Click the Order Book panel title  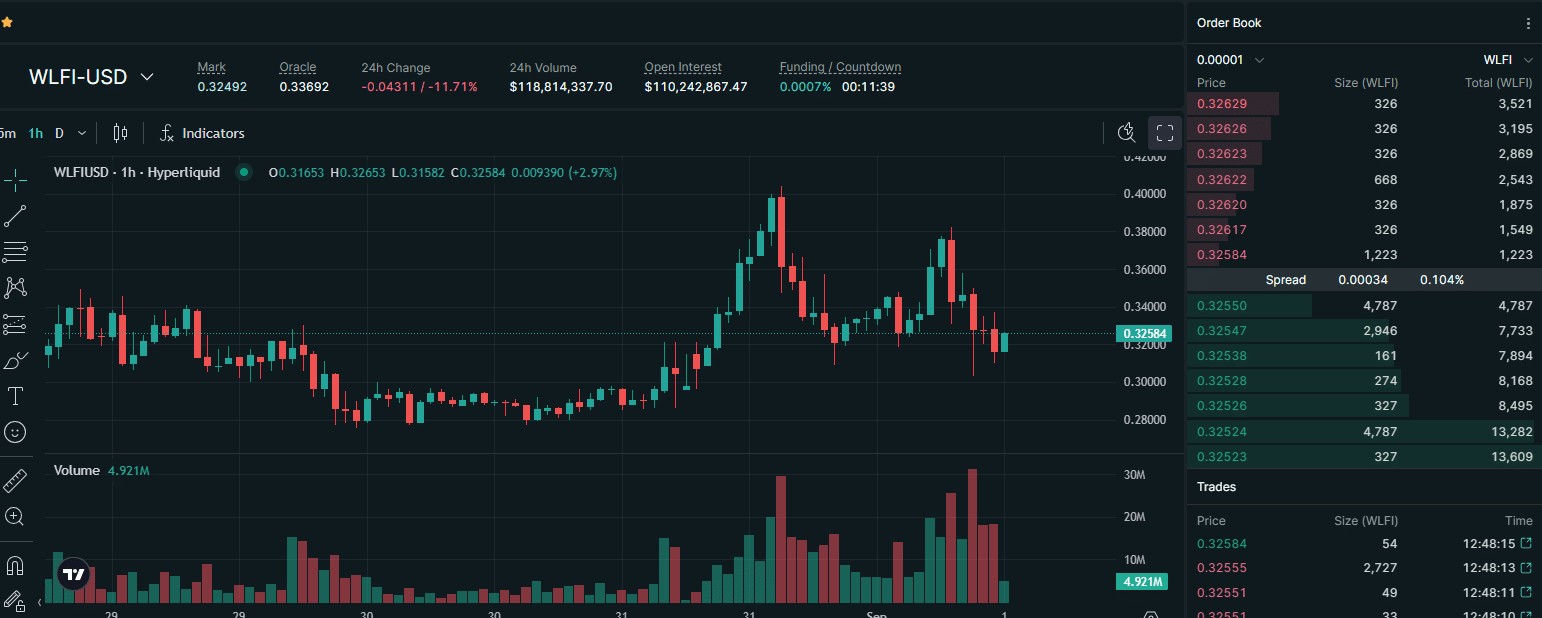point(1229,23)
